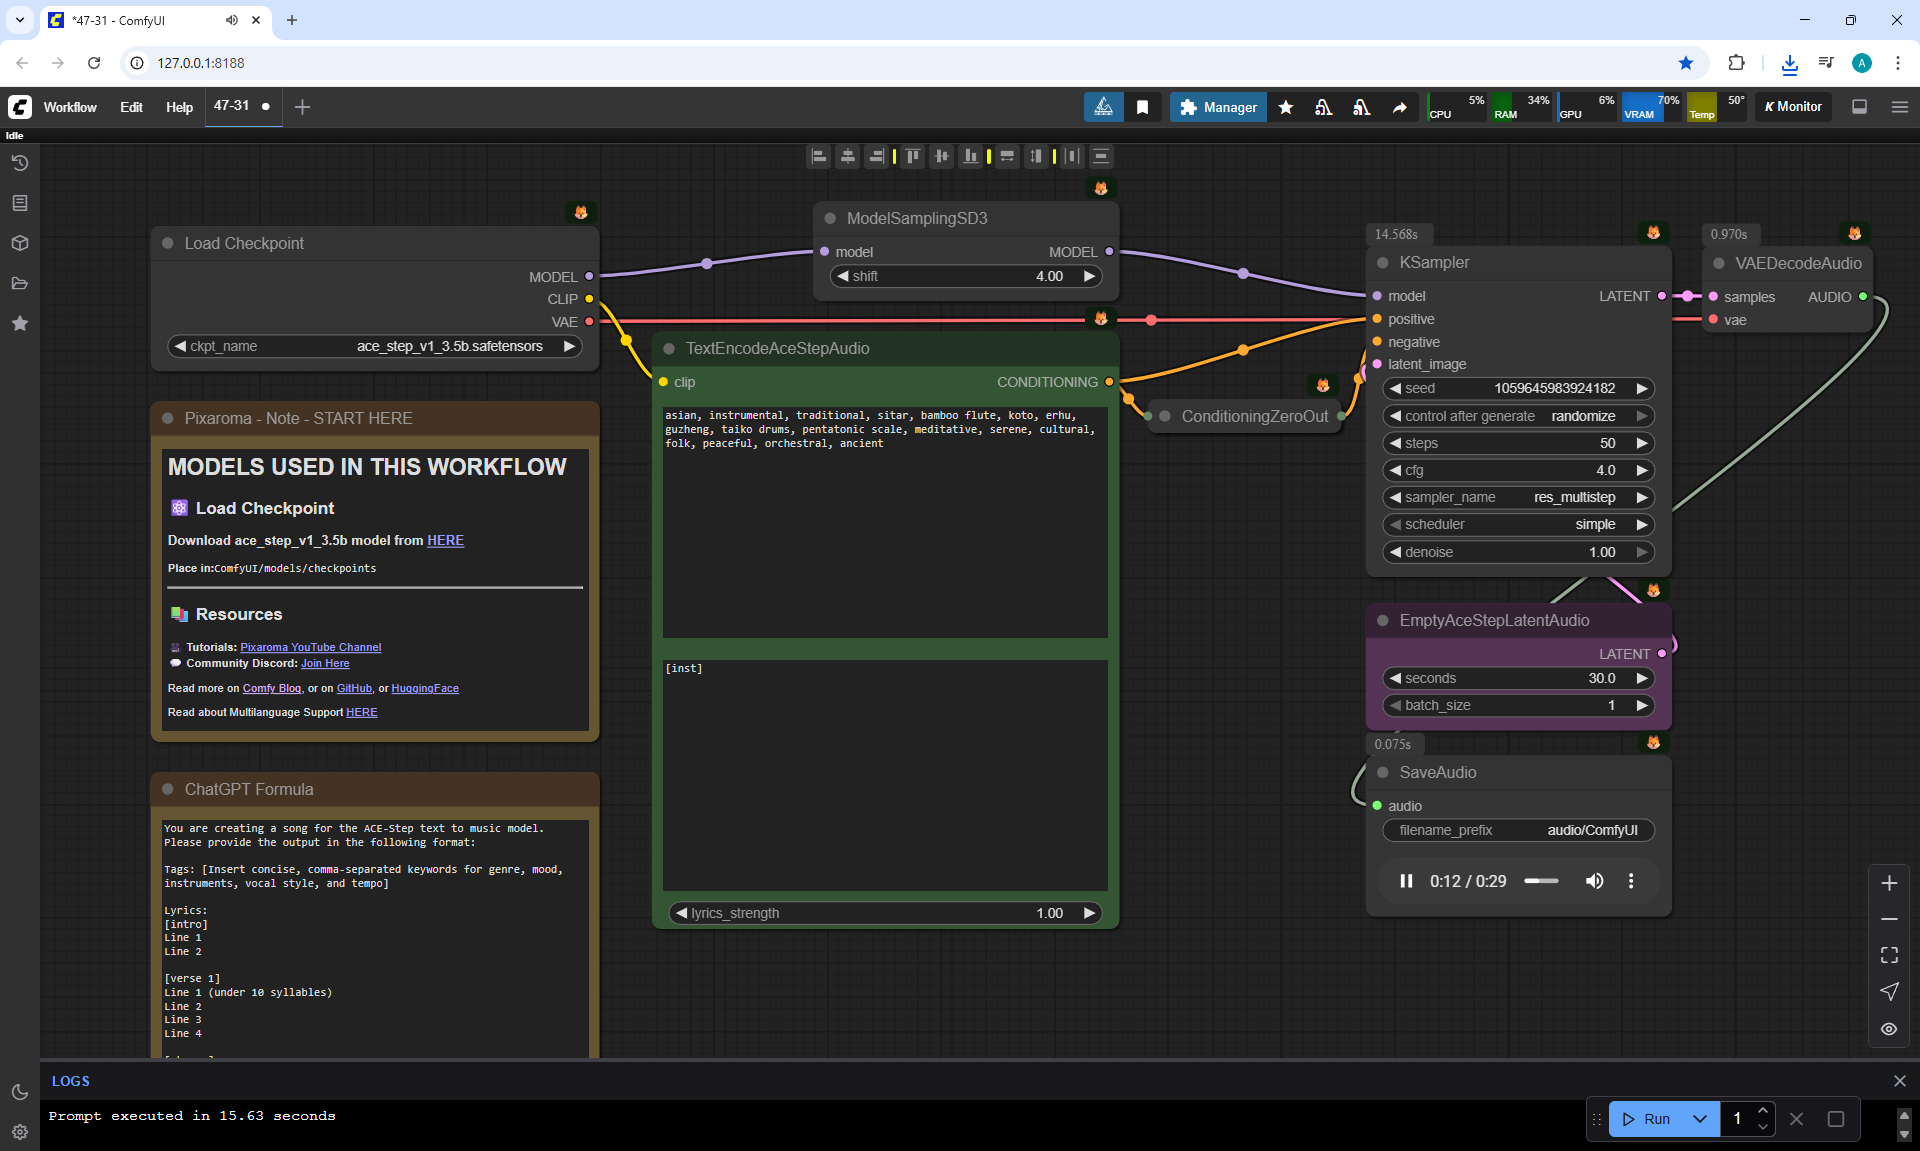Open the queue history sidebar icon
The height and width of the screenshot is (1151, 1920).
pos(19,163)
